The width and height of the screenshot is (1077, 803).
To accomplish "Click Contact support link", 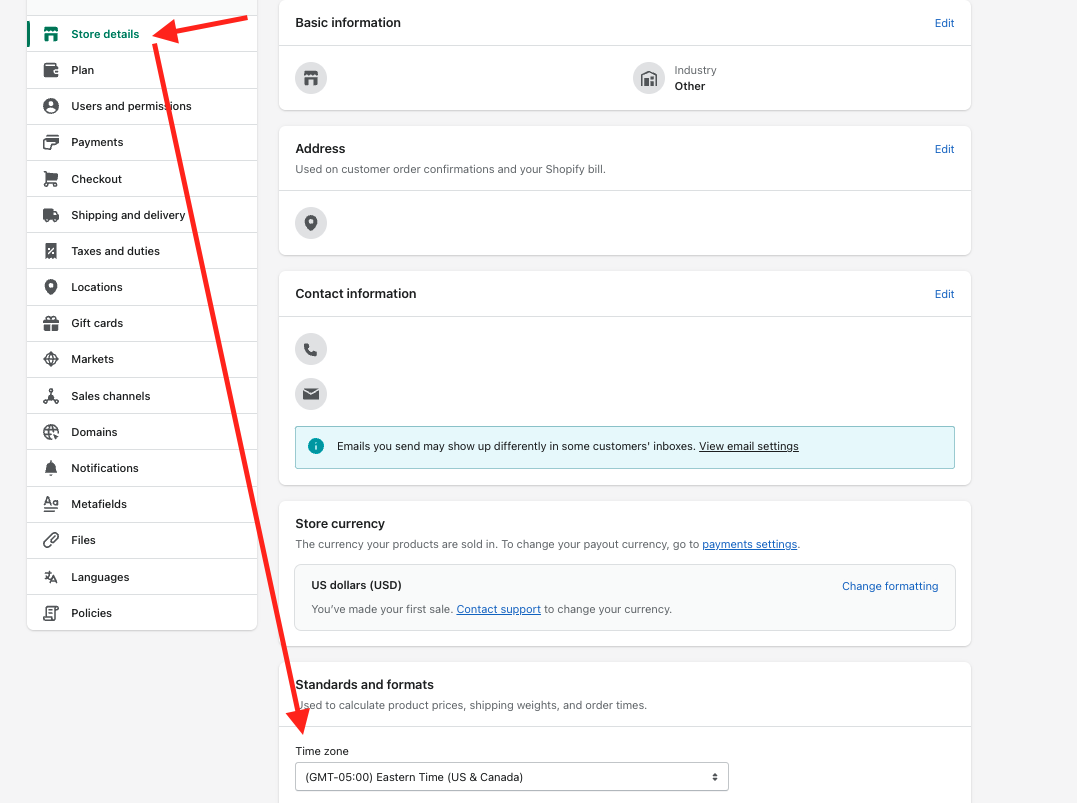I will tap(499, 609).
